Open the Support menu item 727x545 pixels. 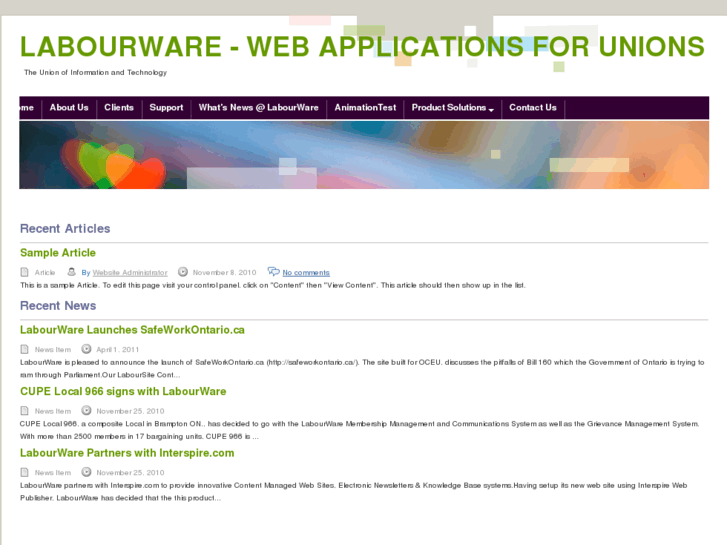166,108
